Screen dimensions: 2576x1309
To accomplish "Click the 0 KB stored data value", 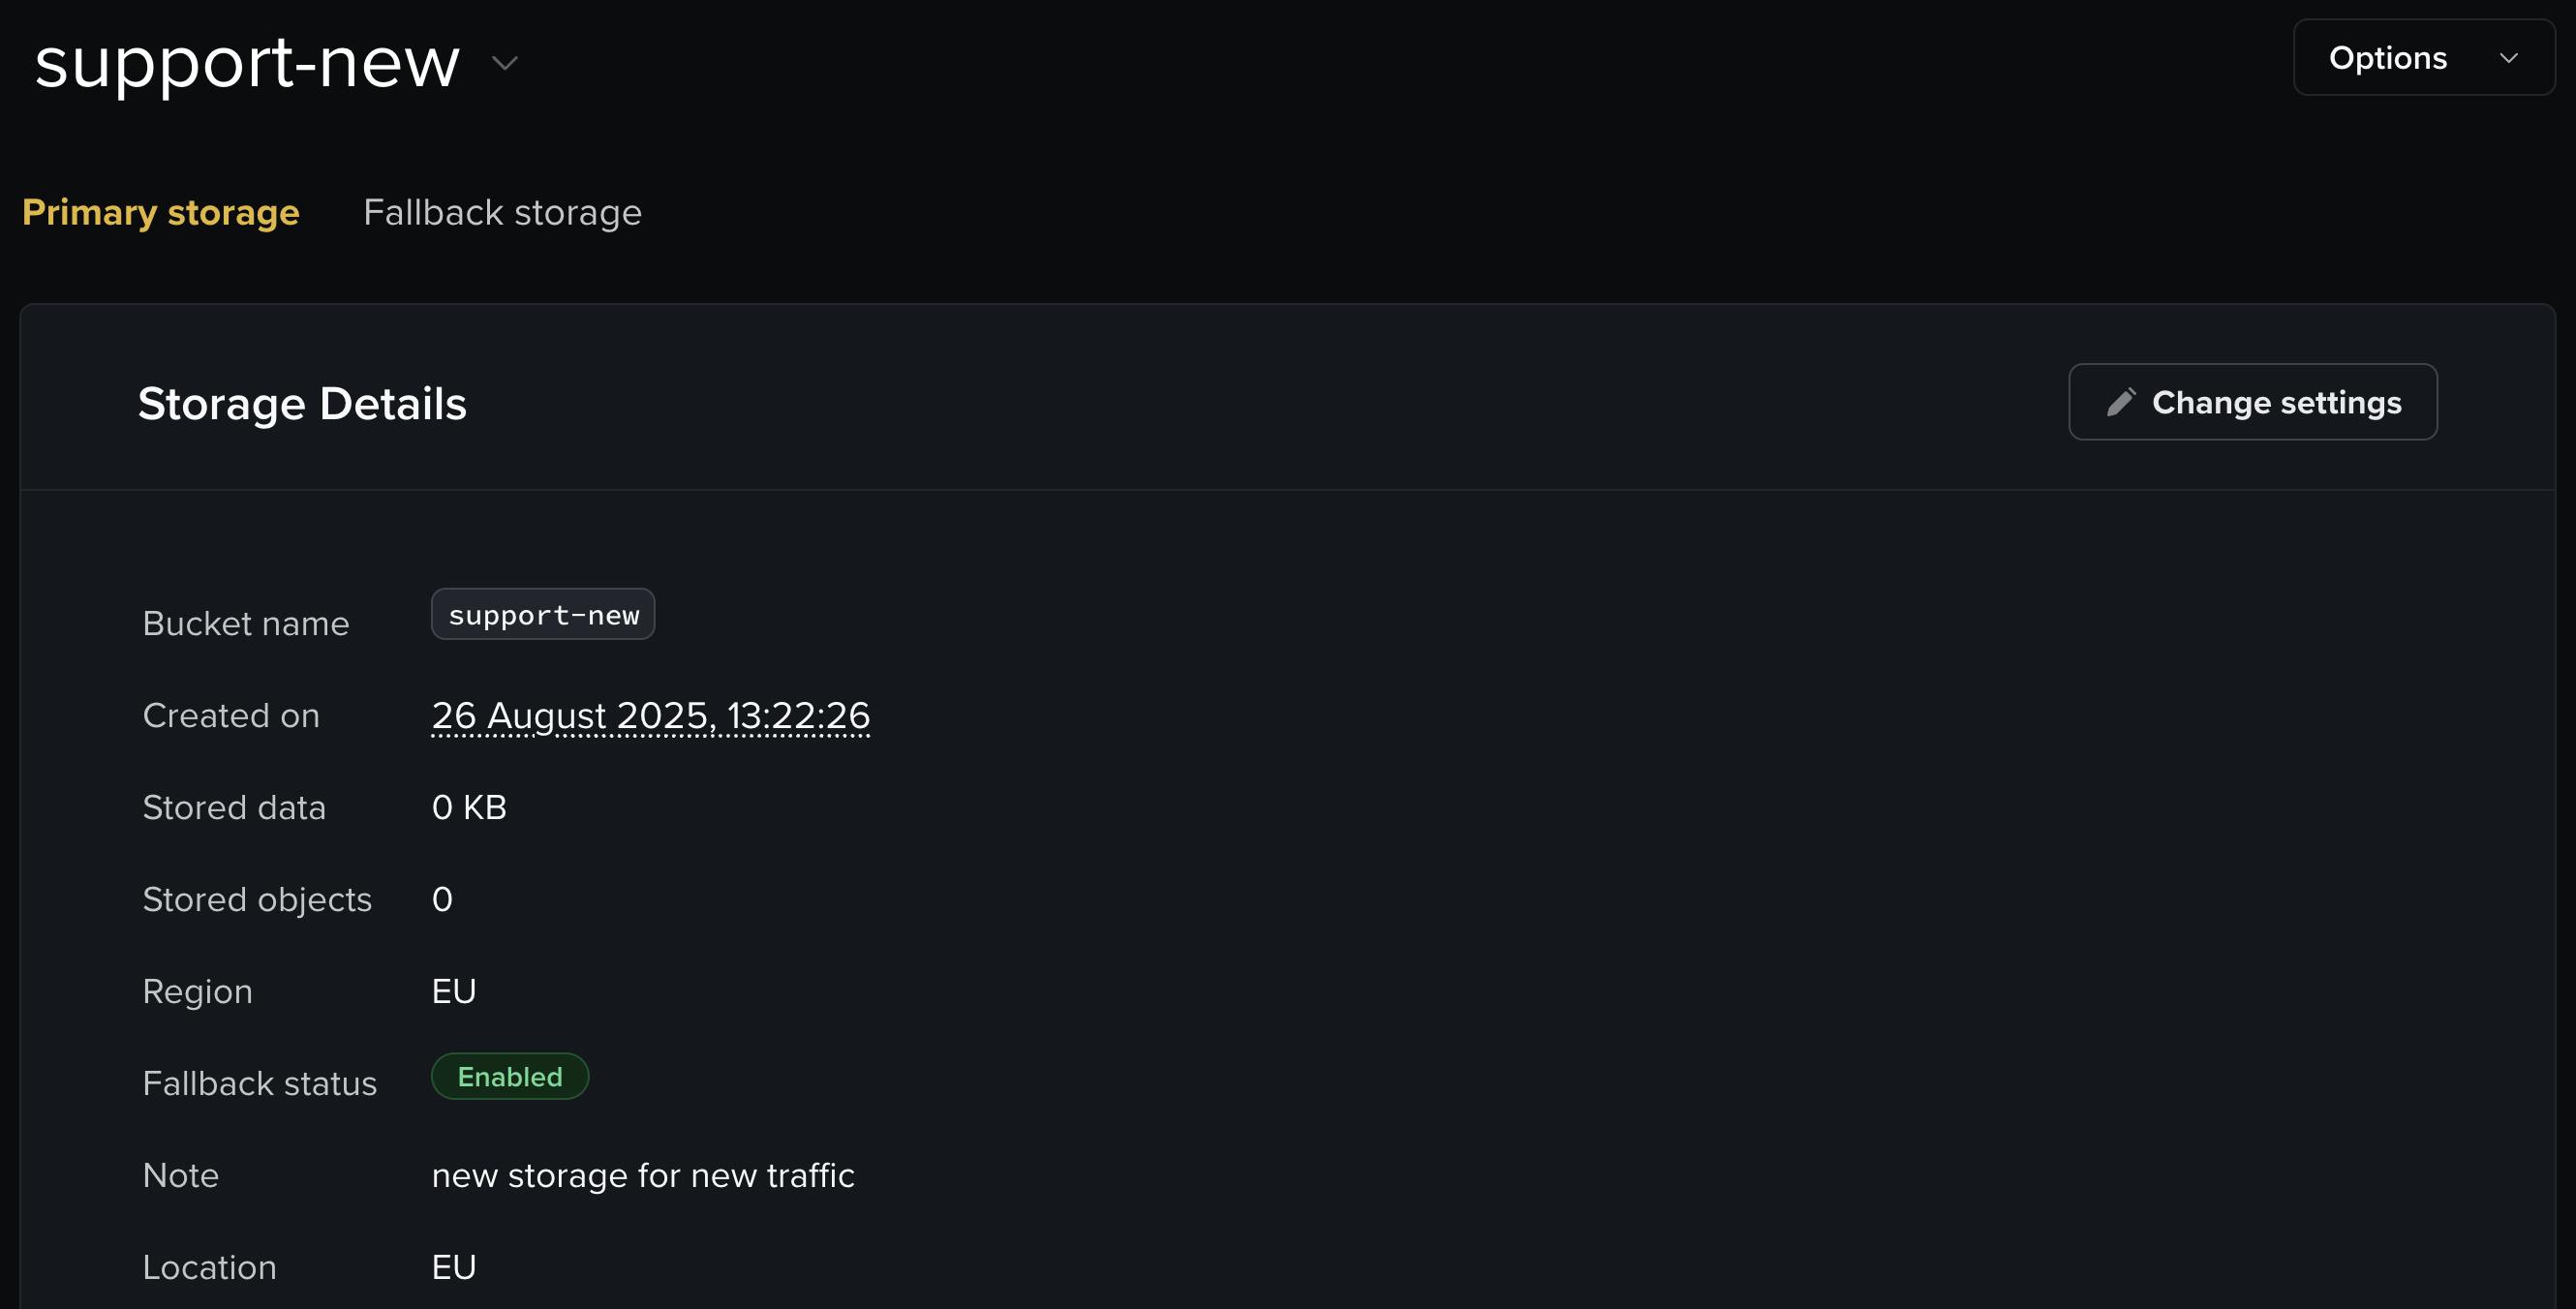I will point(469,808).
